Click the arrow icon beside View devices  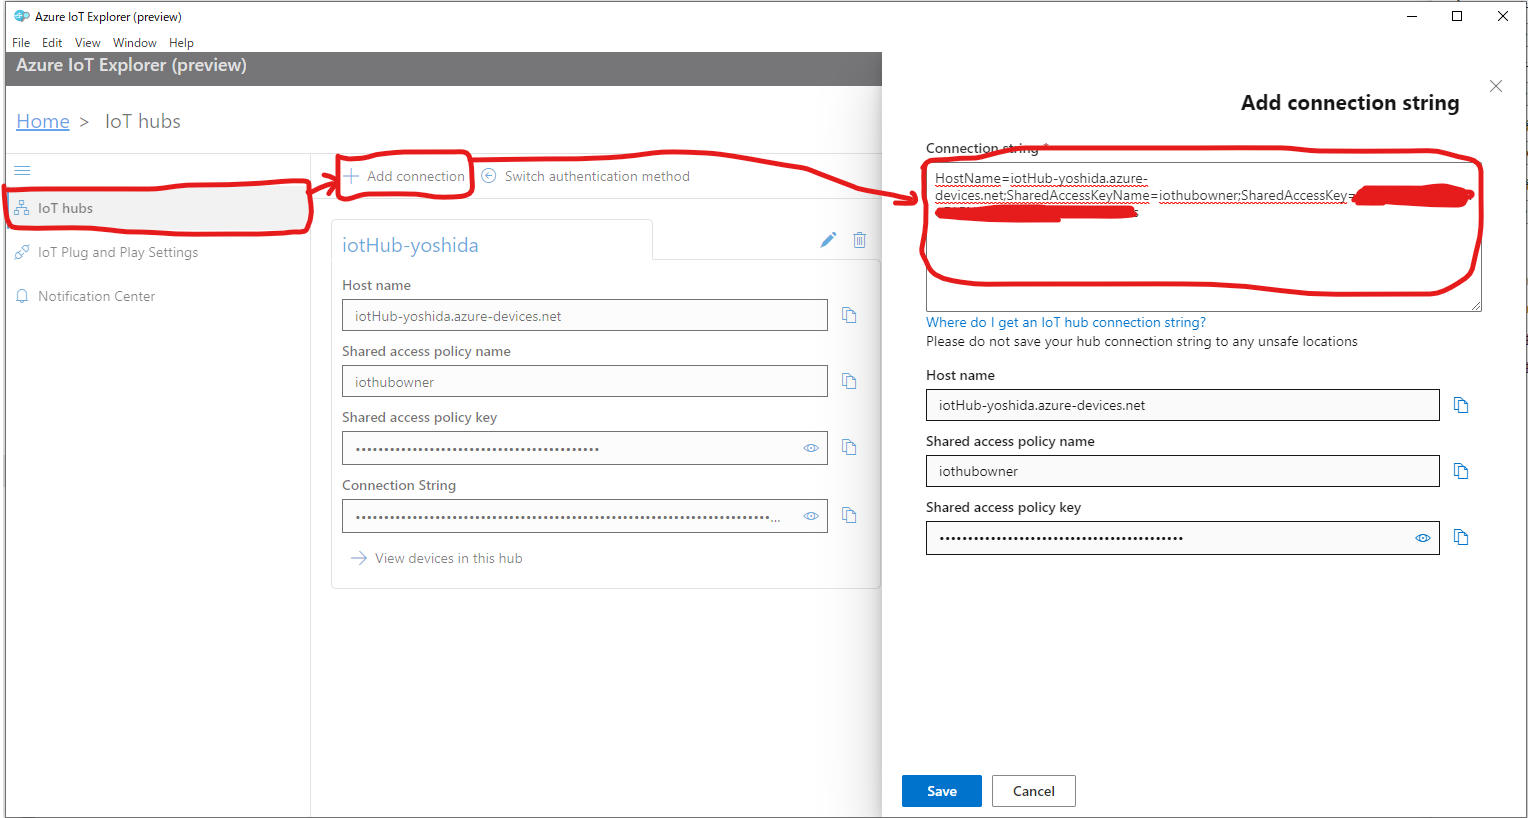[x=359, y=558]
